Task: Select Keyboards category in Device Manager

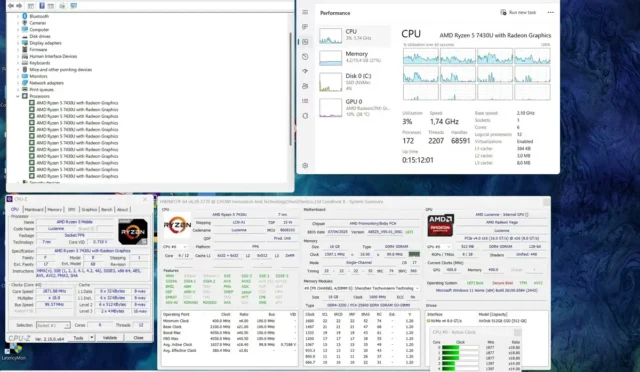Action: 40,63
